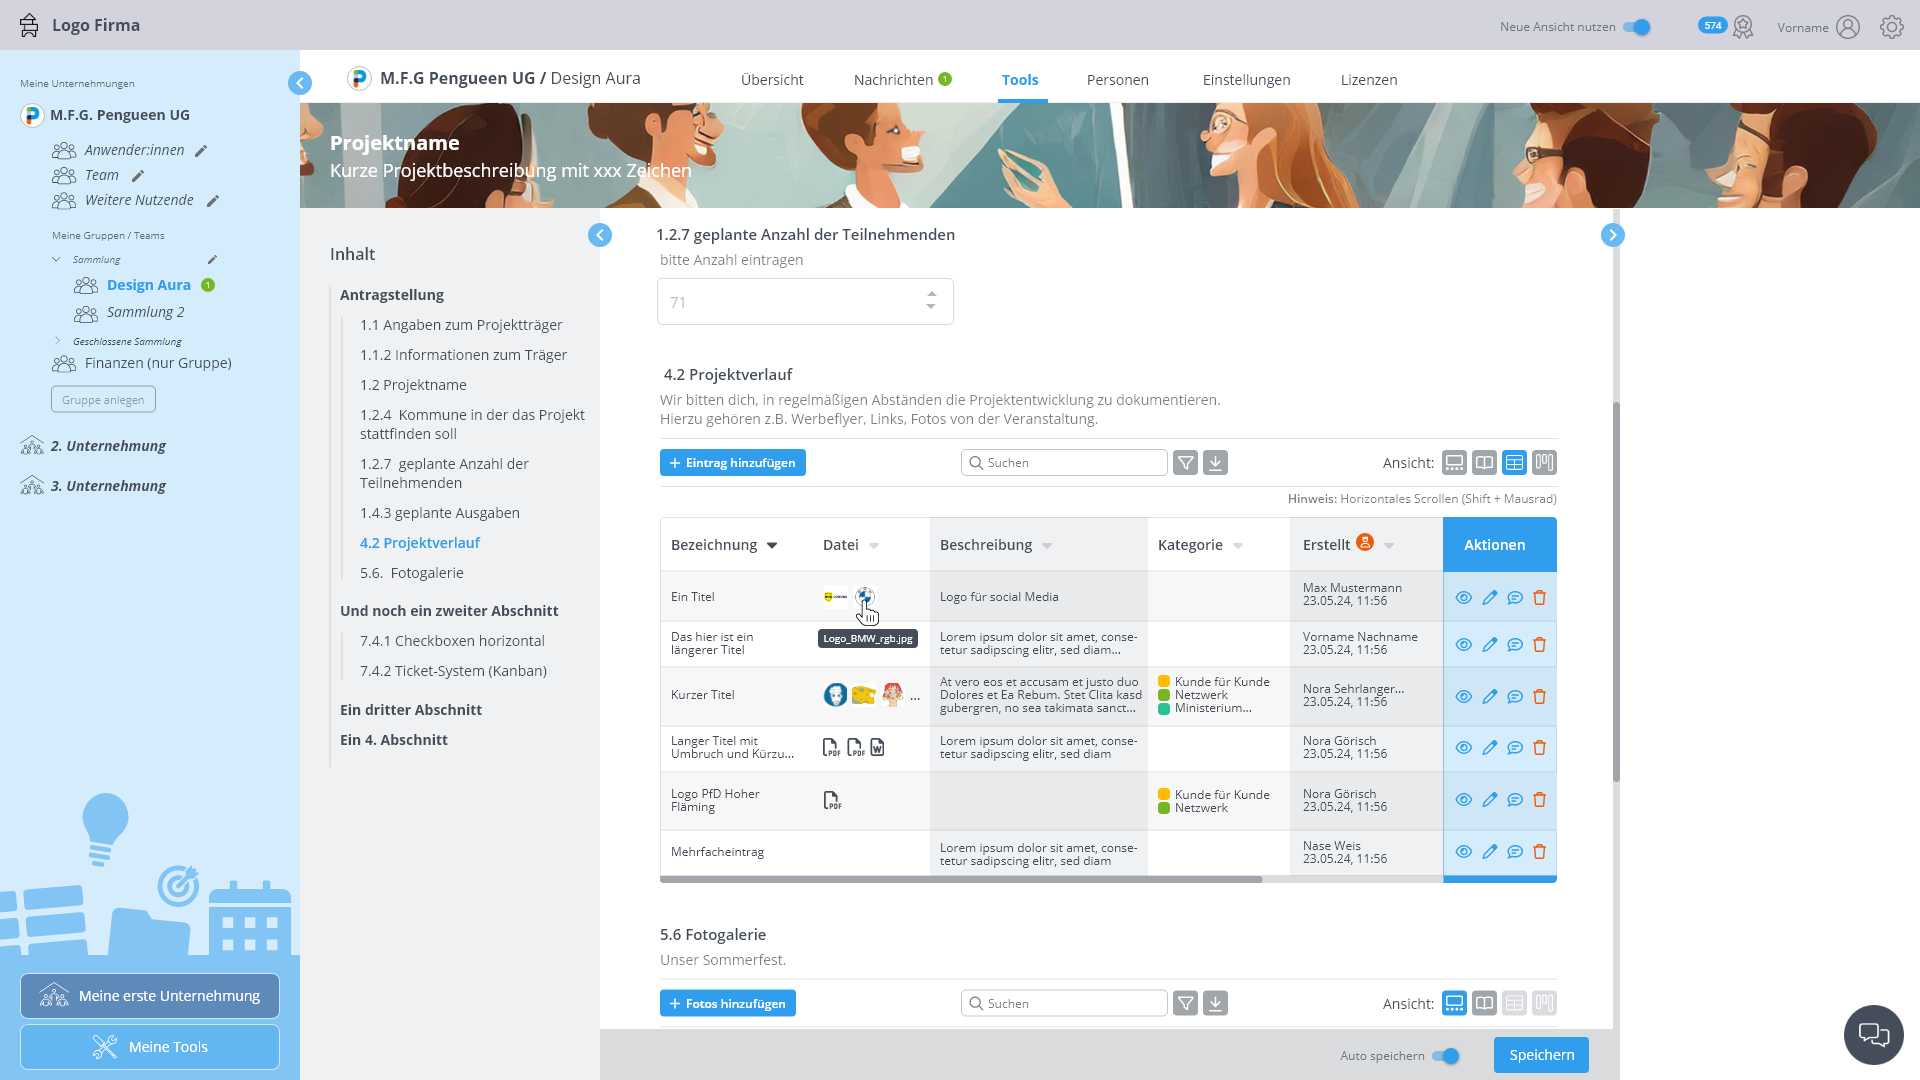Open the chat support bubble
The height and width of the screenshot is (1080, 1920).
point(1873,1034)
